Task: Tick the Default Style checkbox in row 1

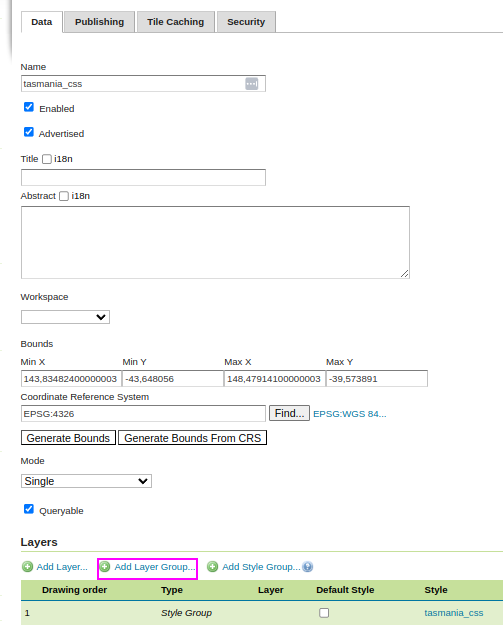Action: [x=324, y=613]
